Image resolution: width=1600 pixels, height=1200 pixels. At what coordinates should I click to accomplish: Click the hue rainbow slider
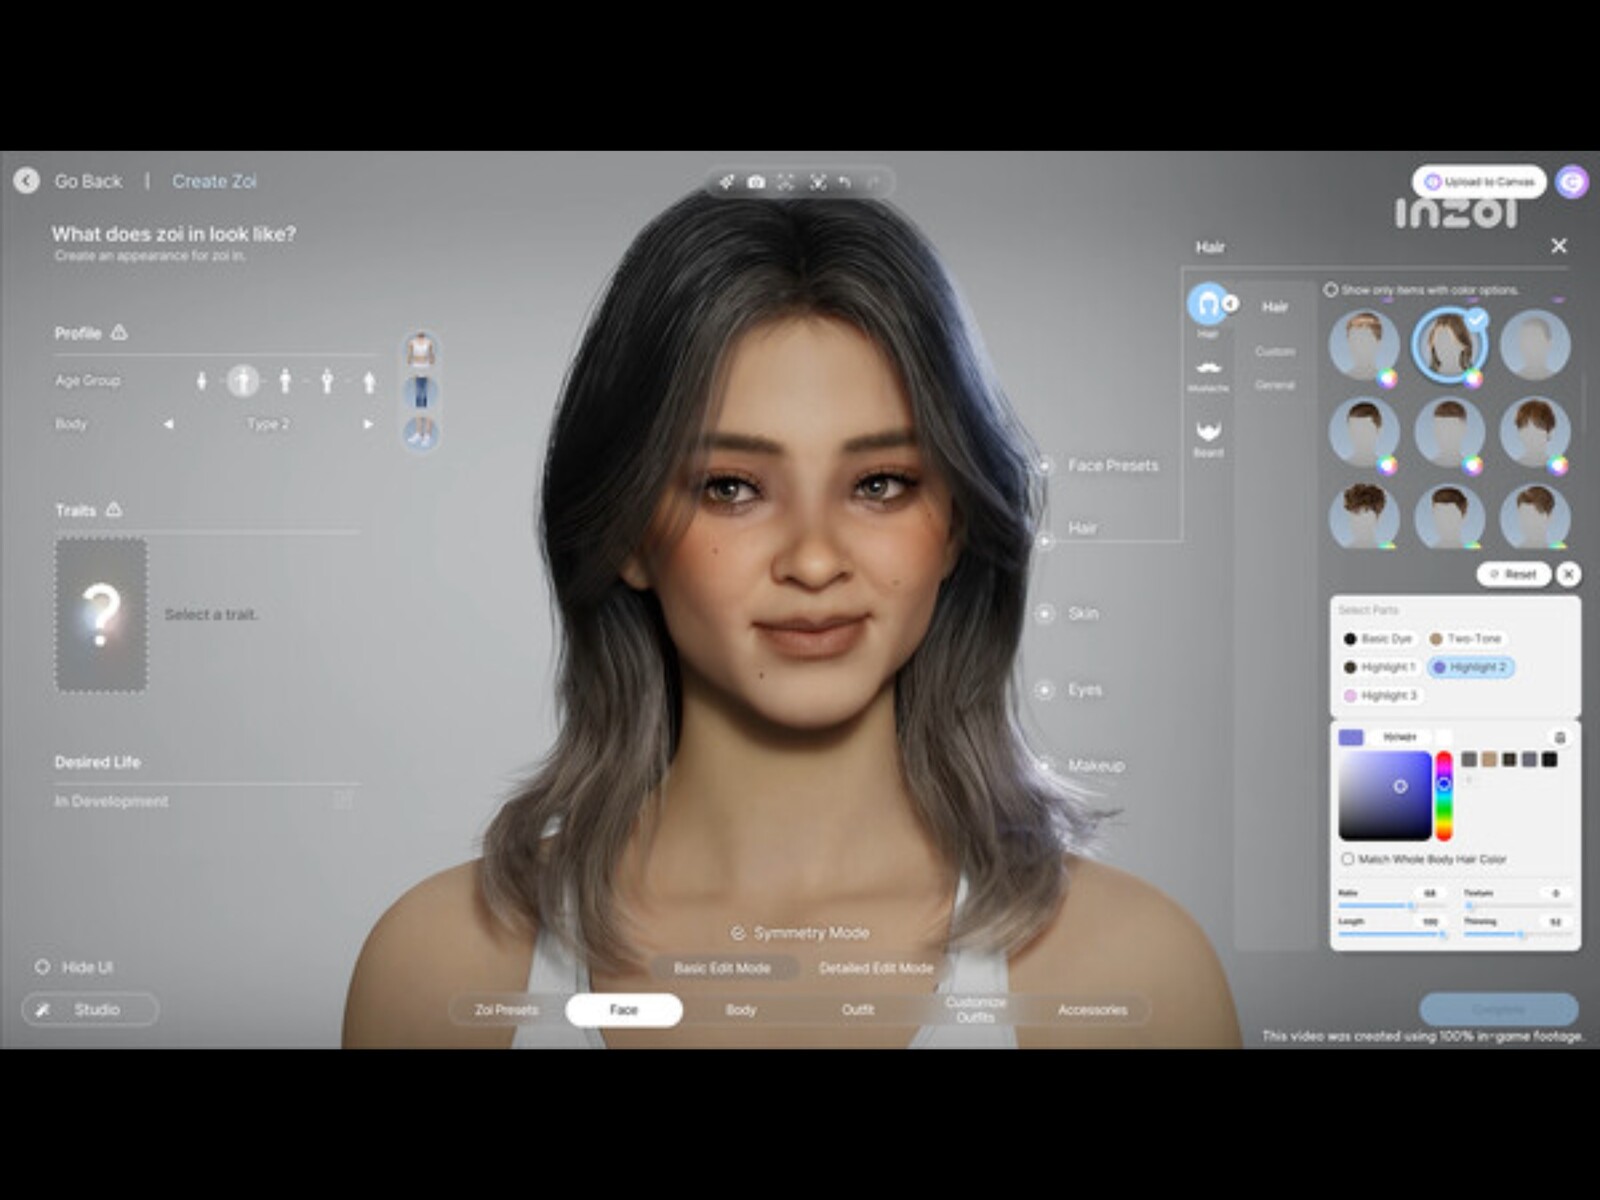coord(1444,795)
